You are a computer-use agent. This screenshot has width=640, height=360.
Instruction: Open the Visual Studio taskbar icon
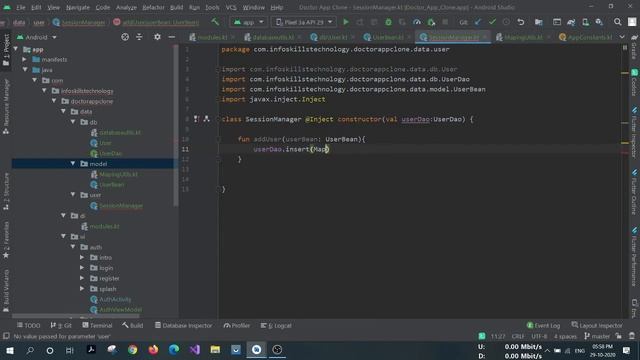[x=195, y=350]
